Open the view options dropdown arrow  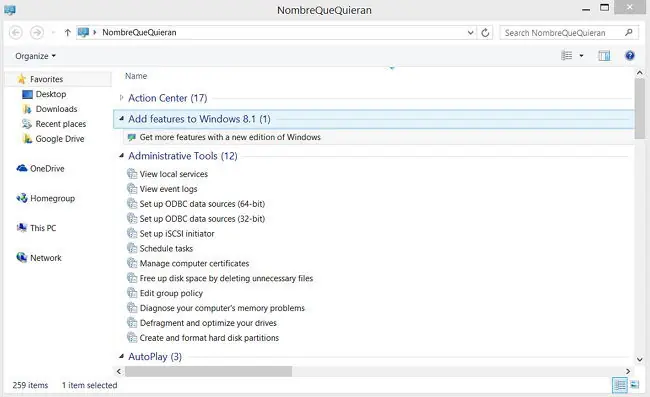coord(581,56)
